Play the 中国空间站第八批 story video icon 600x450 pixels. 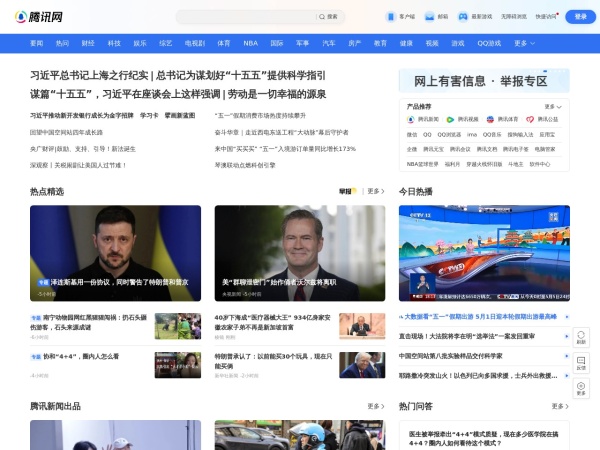567,356
